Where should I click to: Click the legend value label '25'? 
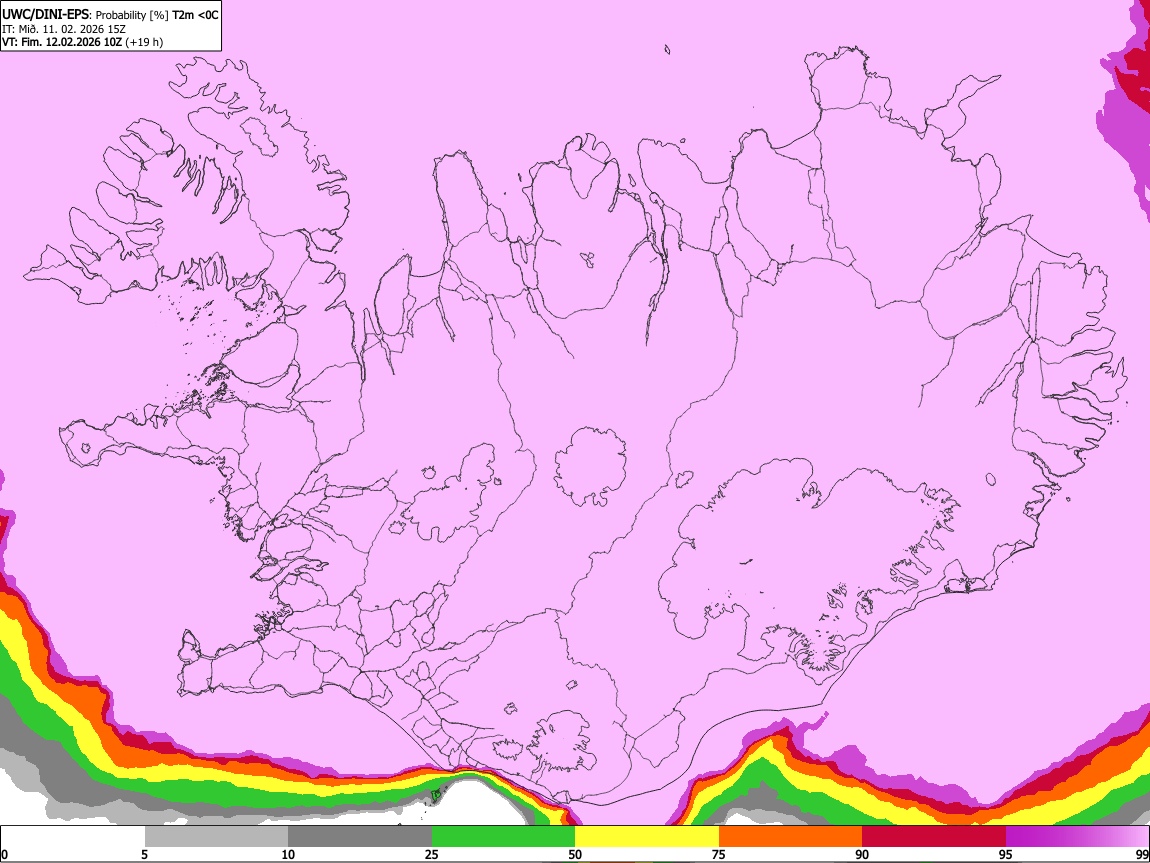coord(432,854)
